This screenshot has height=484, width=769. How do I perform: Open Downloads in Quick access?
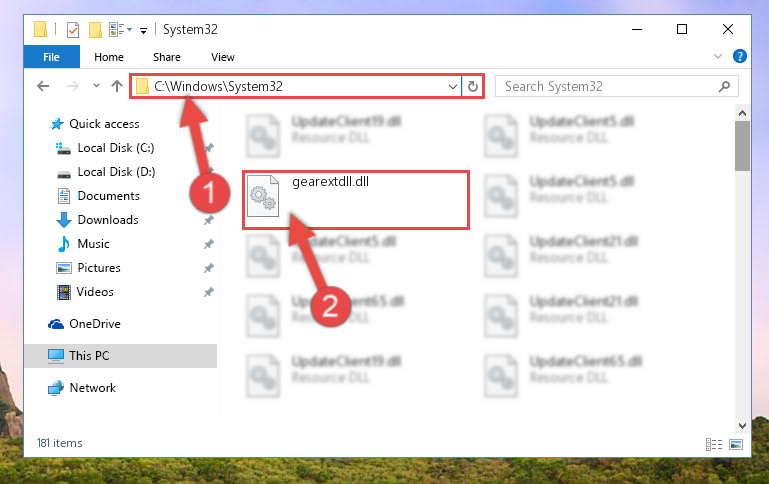(108, 220)
